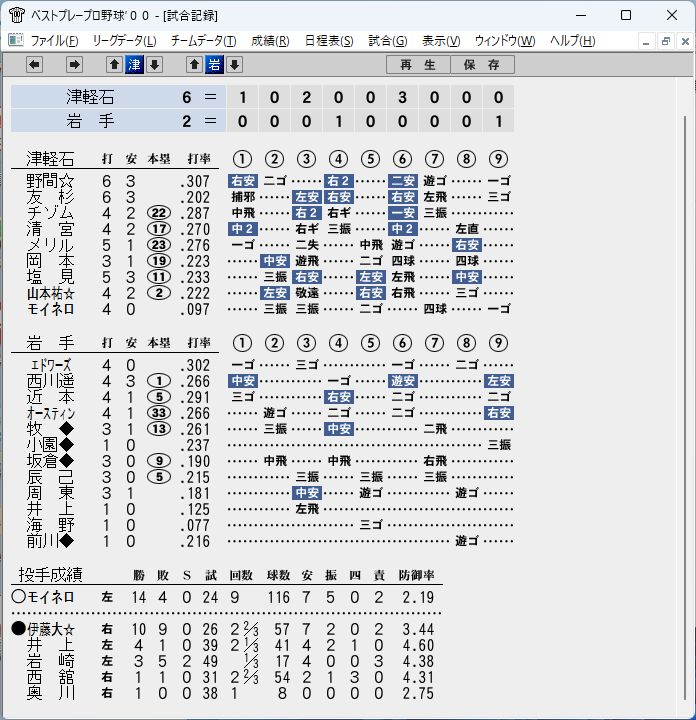Open the リーグデータ(L) menu
Viewport: 696px width, 720px height.
pos(124,41)
